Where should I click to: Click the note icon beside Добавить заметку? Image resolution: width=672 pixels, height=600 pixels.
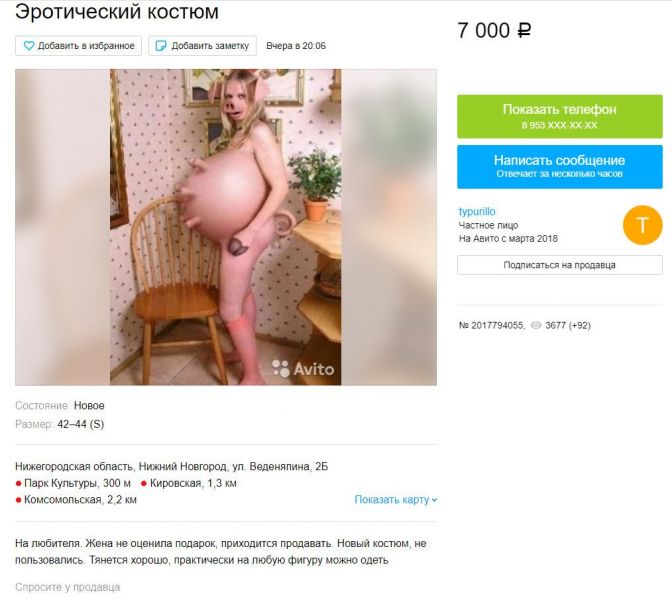click(161, 46)
